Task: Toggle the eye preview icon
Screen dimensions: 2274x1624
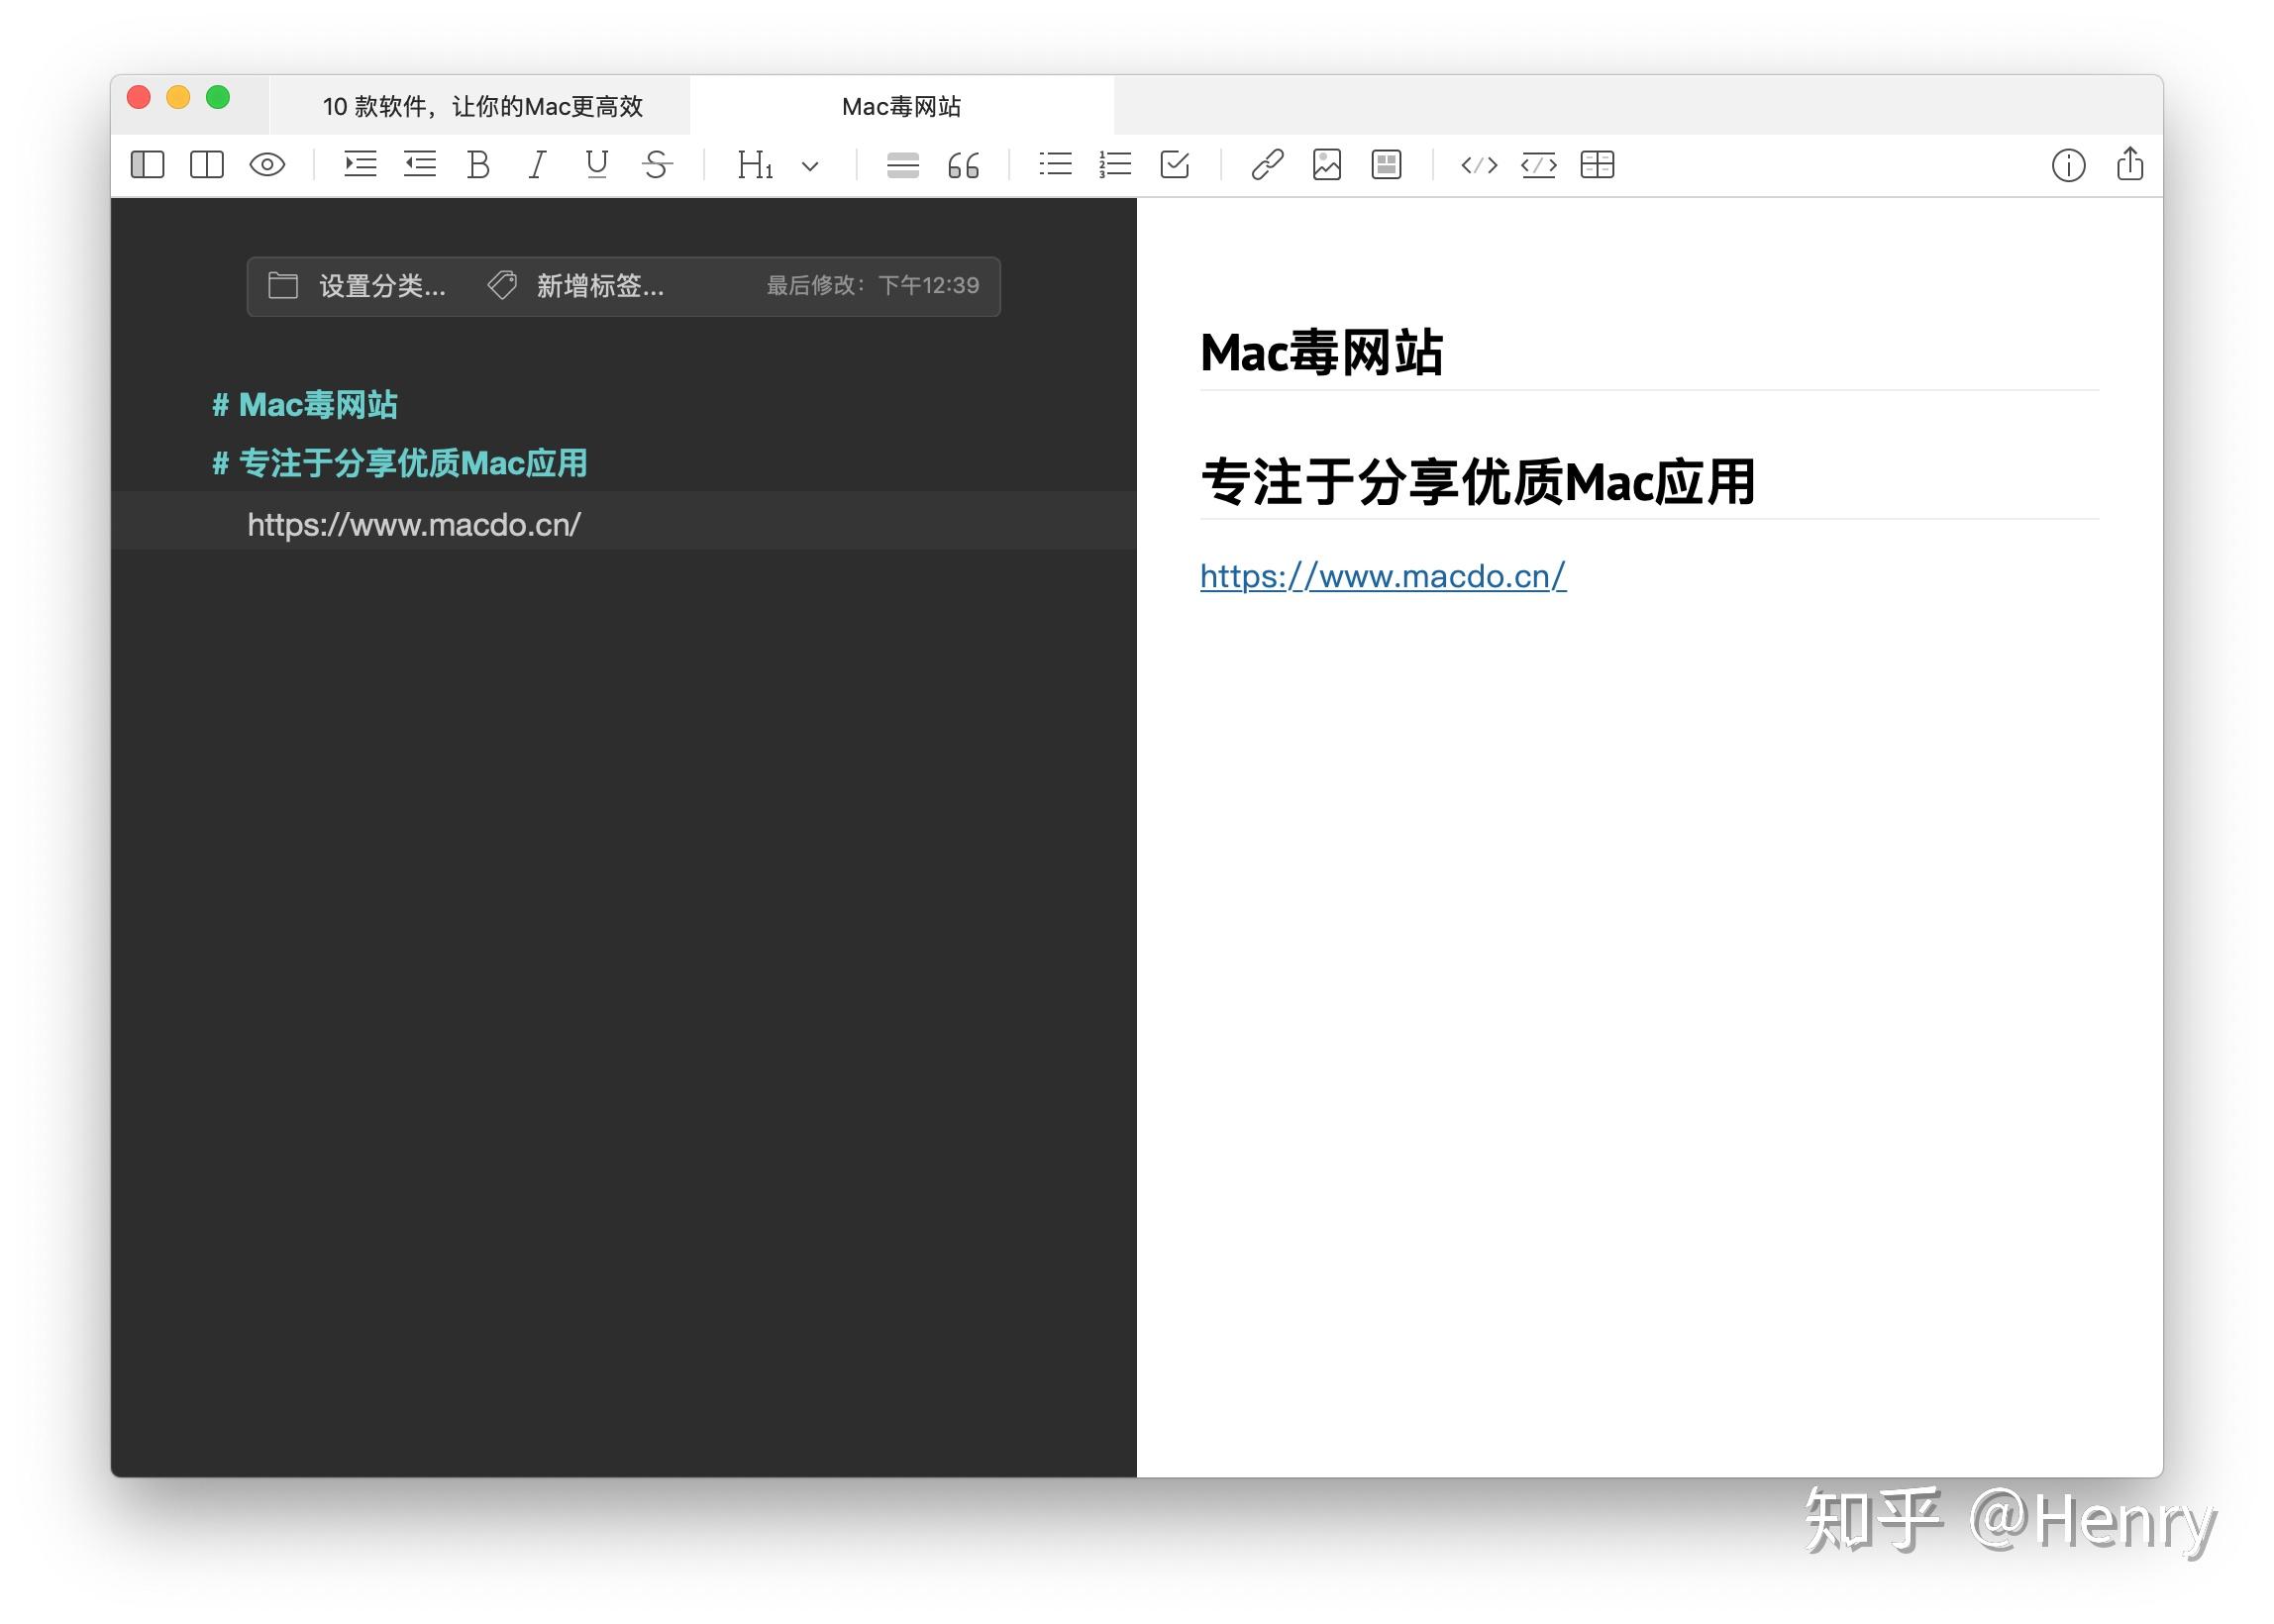Action: point(267,164)
